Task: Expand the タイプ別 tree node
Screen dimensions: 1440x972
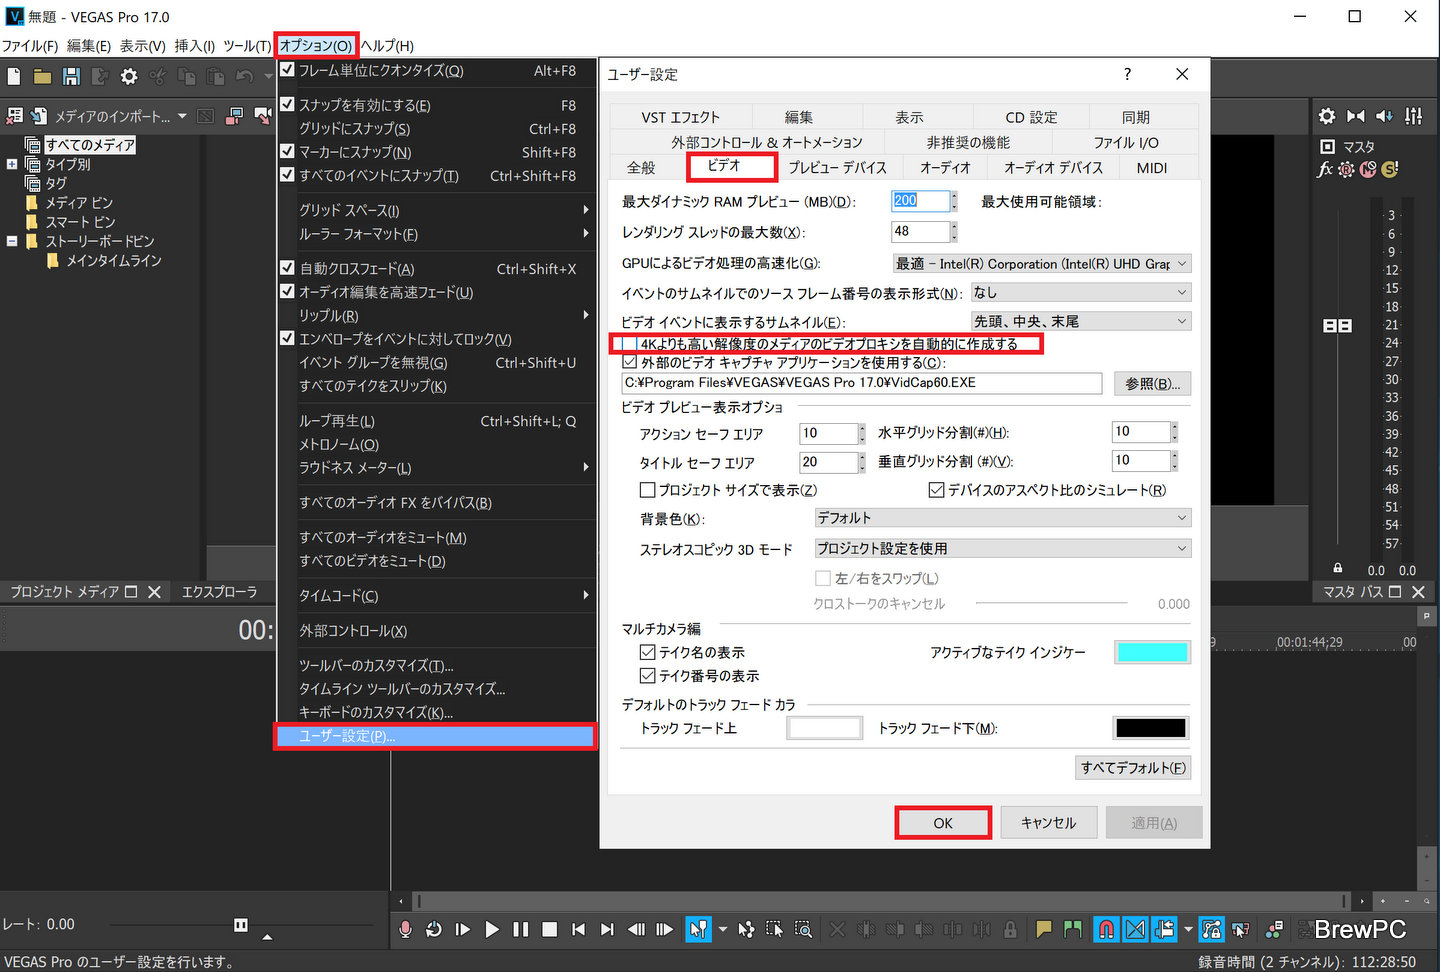Action: pyautogui.click(x=12, y=164)
